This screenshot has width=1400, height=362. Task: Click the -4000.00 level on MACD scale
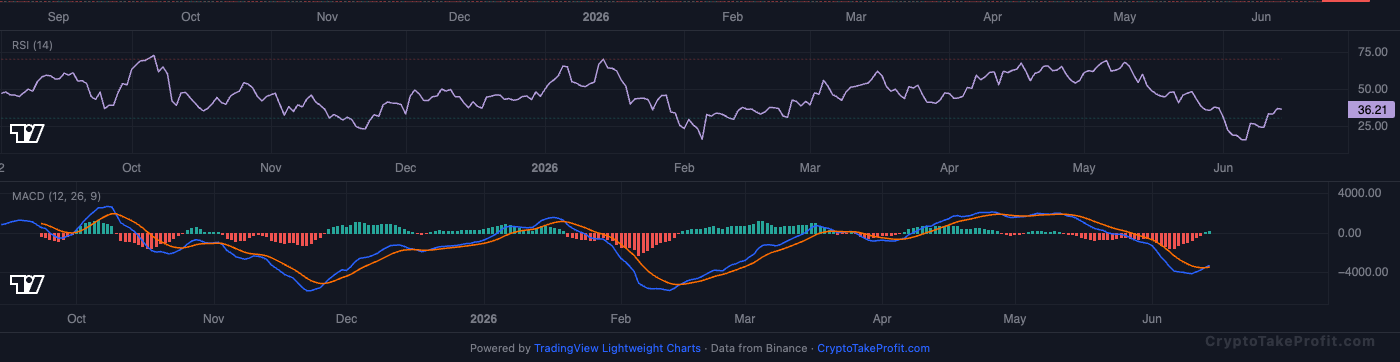tap(1363, 272)
